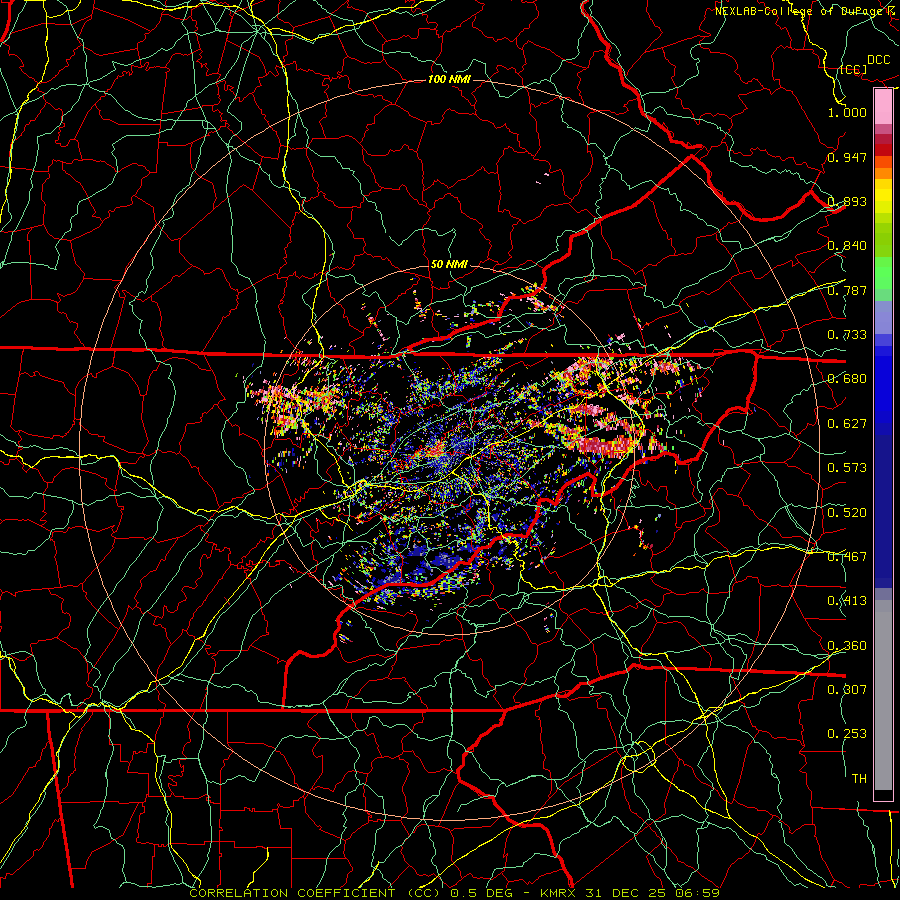Click the 0.573 scale value

(x=847, y=468)
